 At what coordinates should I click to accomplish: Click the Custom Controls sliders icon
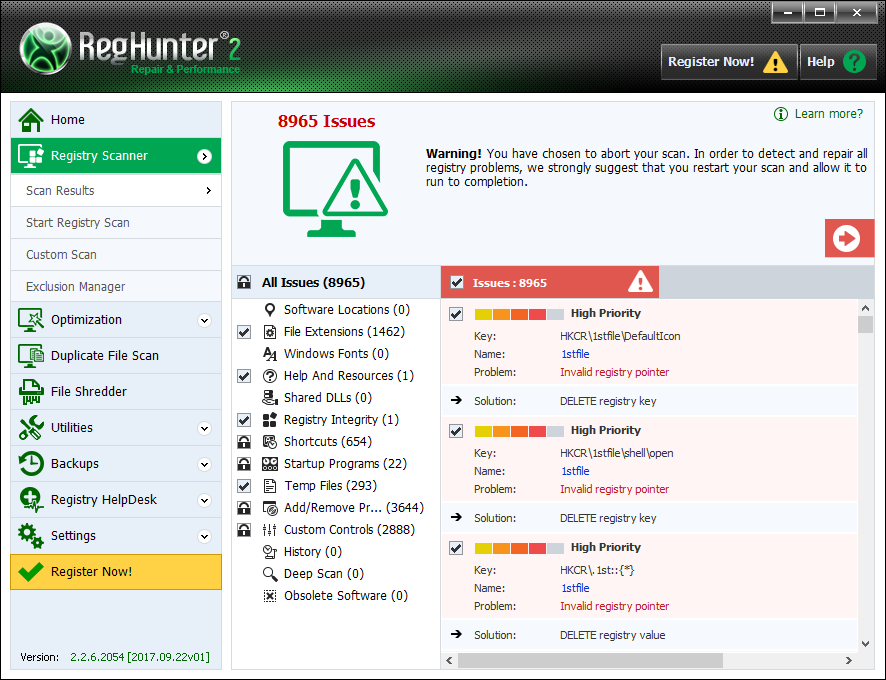pos(270,530)
